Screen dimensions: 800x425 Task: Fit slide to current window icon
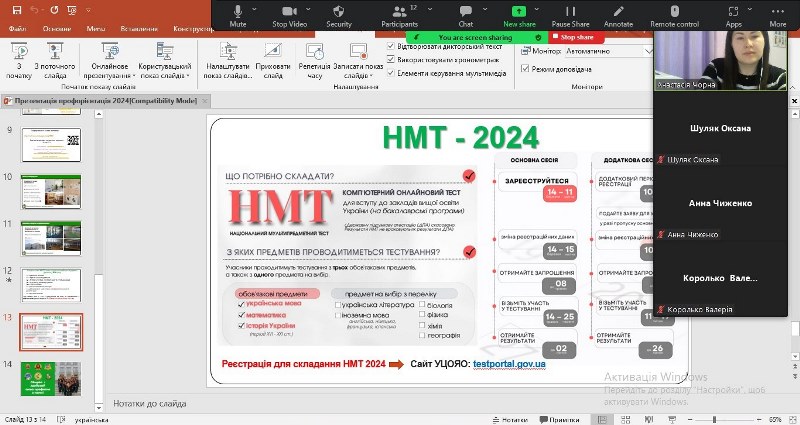pos(794,419)
